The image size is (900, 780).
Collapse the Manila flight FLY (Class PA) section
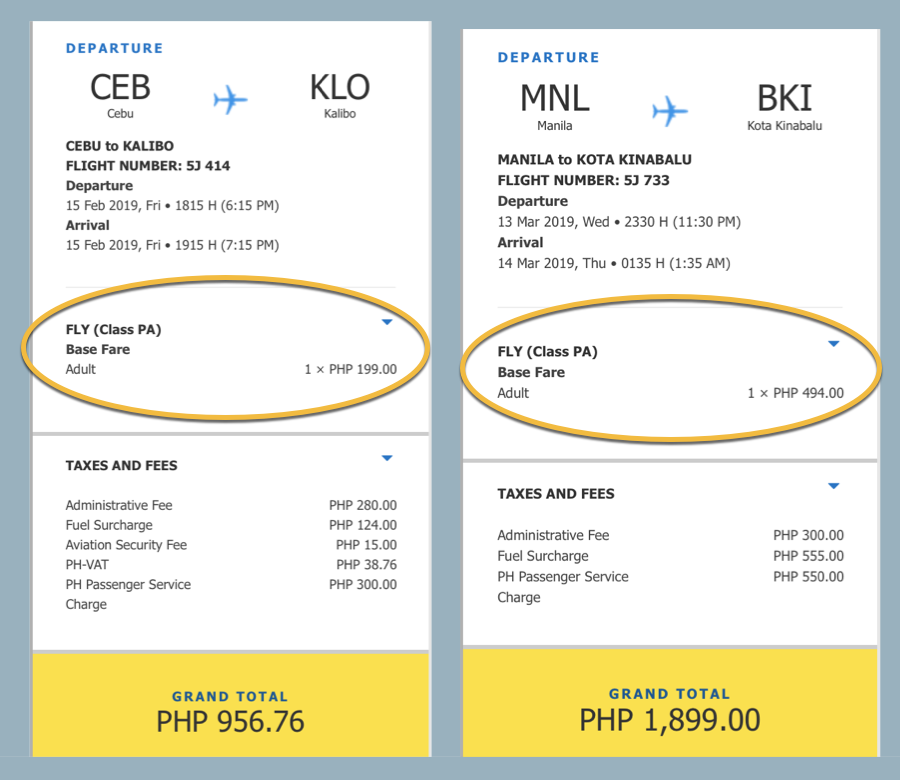(833, 344)
